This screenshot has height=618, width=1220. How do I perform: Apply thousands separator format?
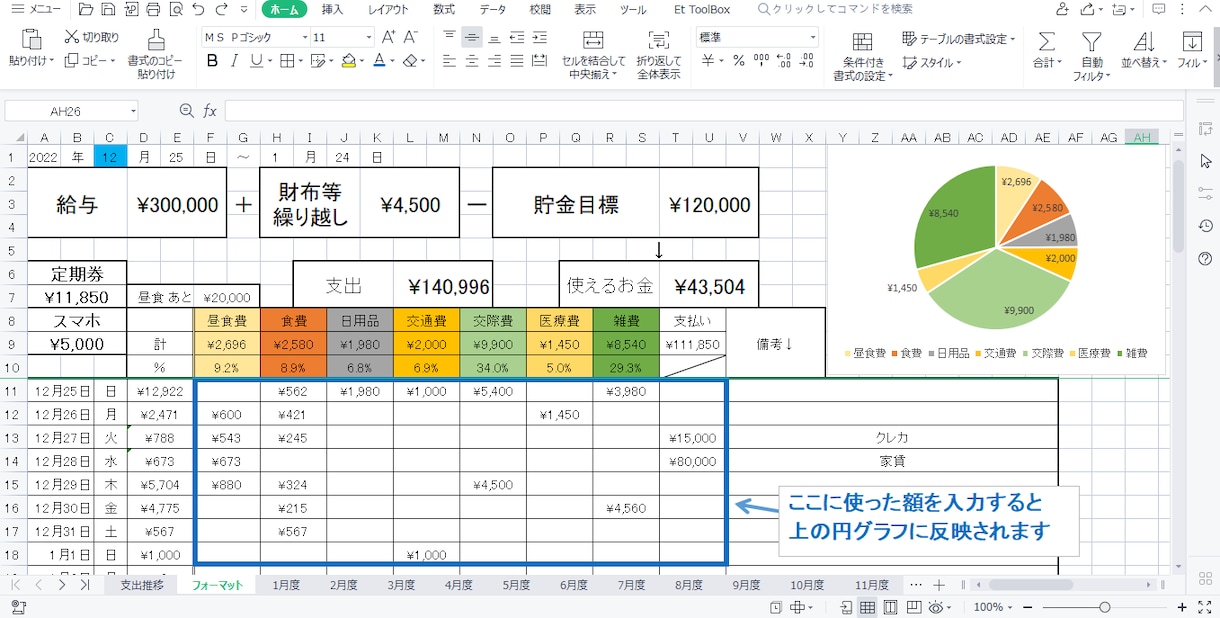click(759, 61)
